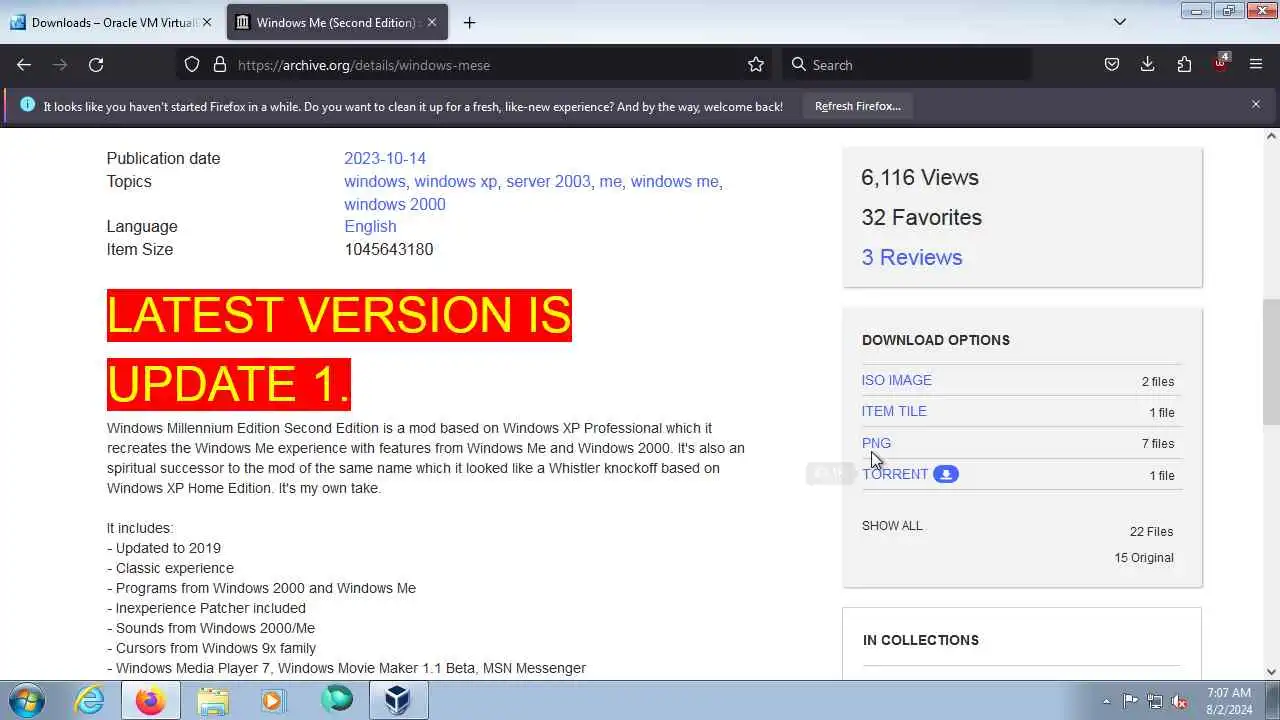1280x720 pixels.
Task: Open ITEM TILE download option
Action: tap(894, 411)
